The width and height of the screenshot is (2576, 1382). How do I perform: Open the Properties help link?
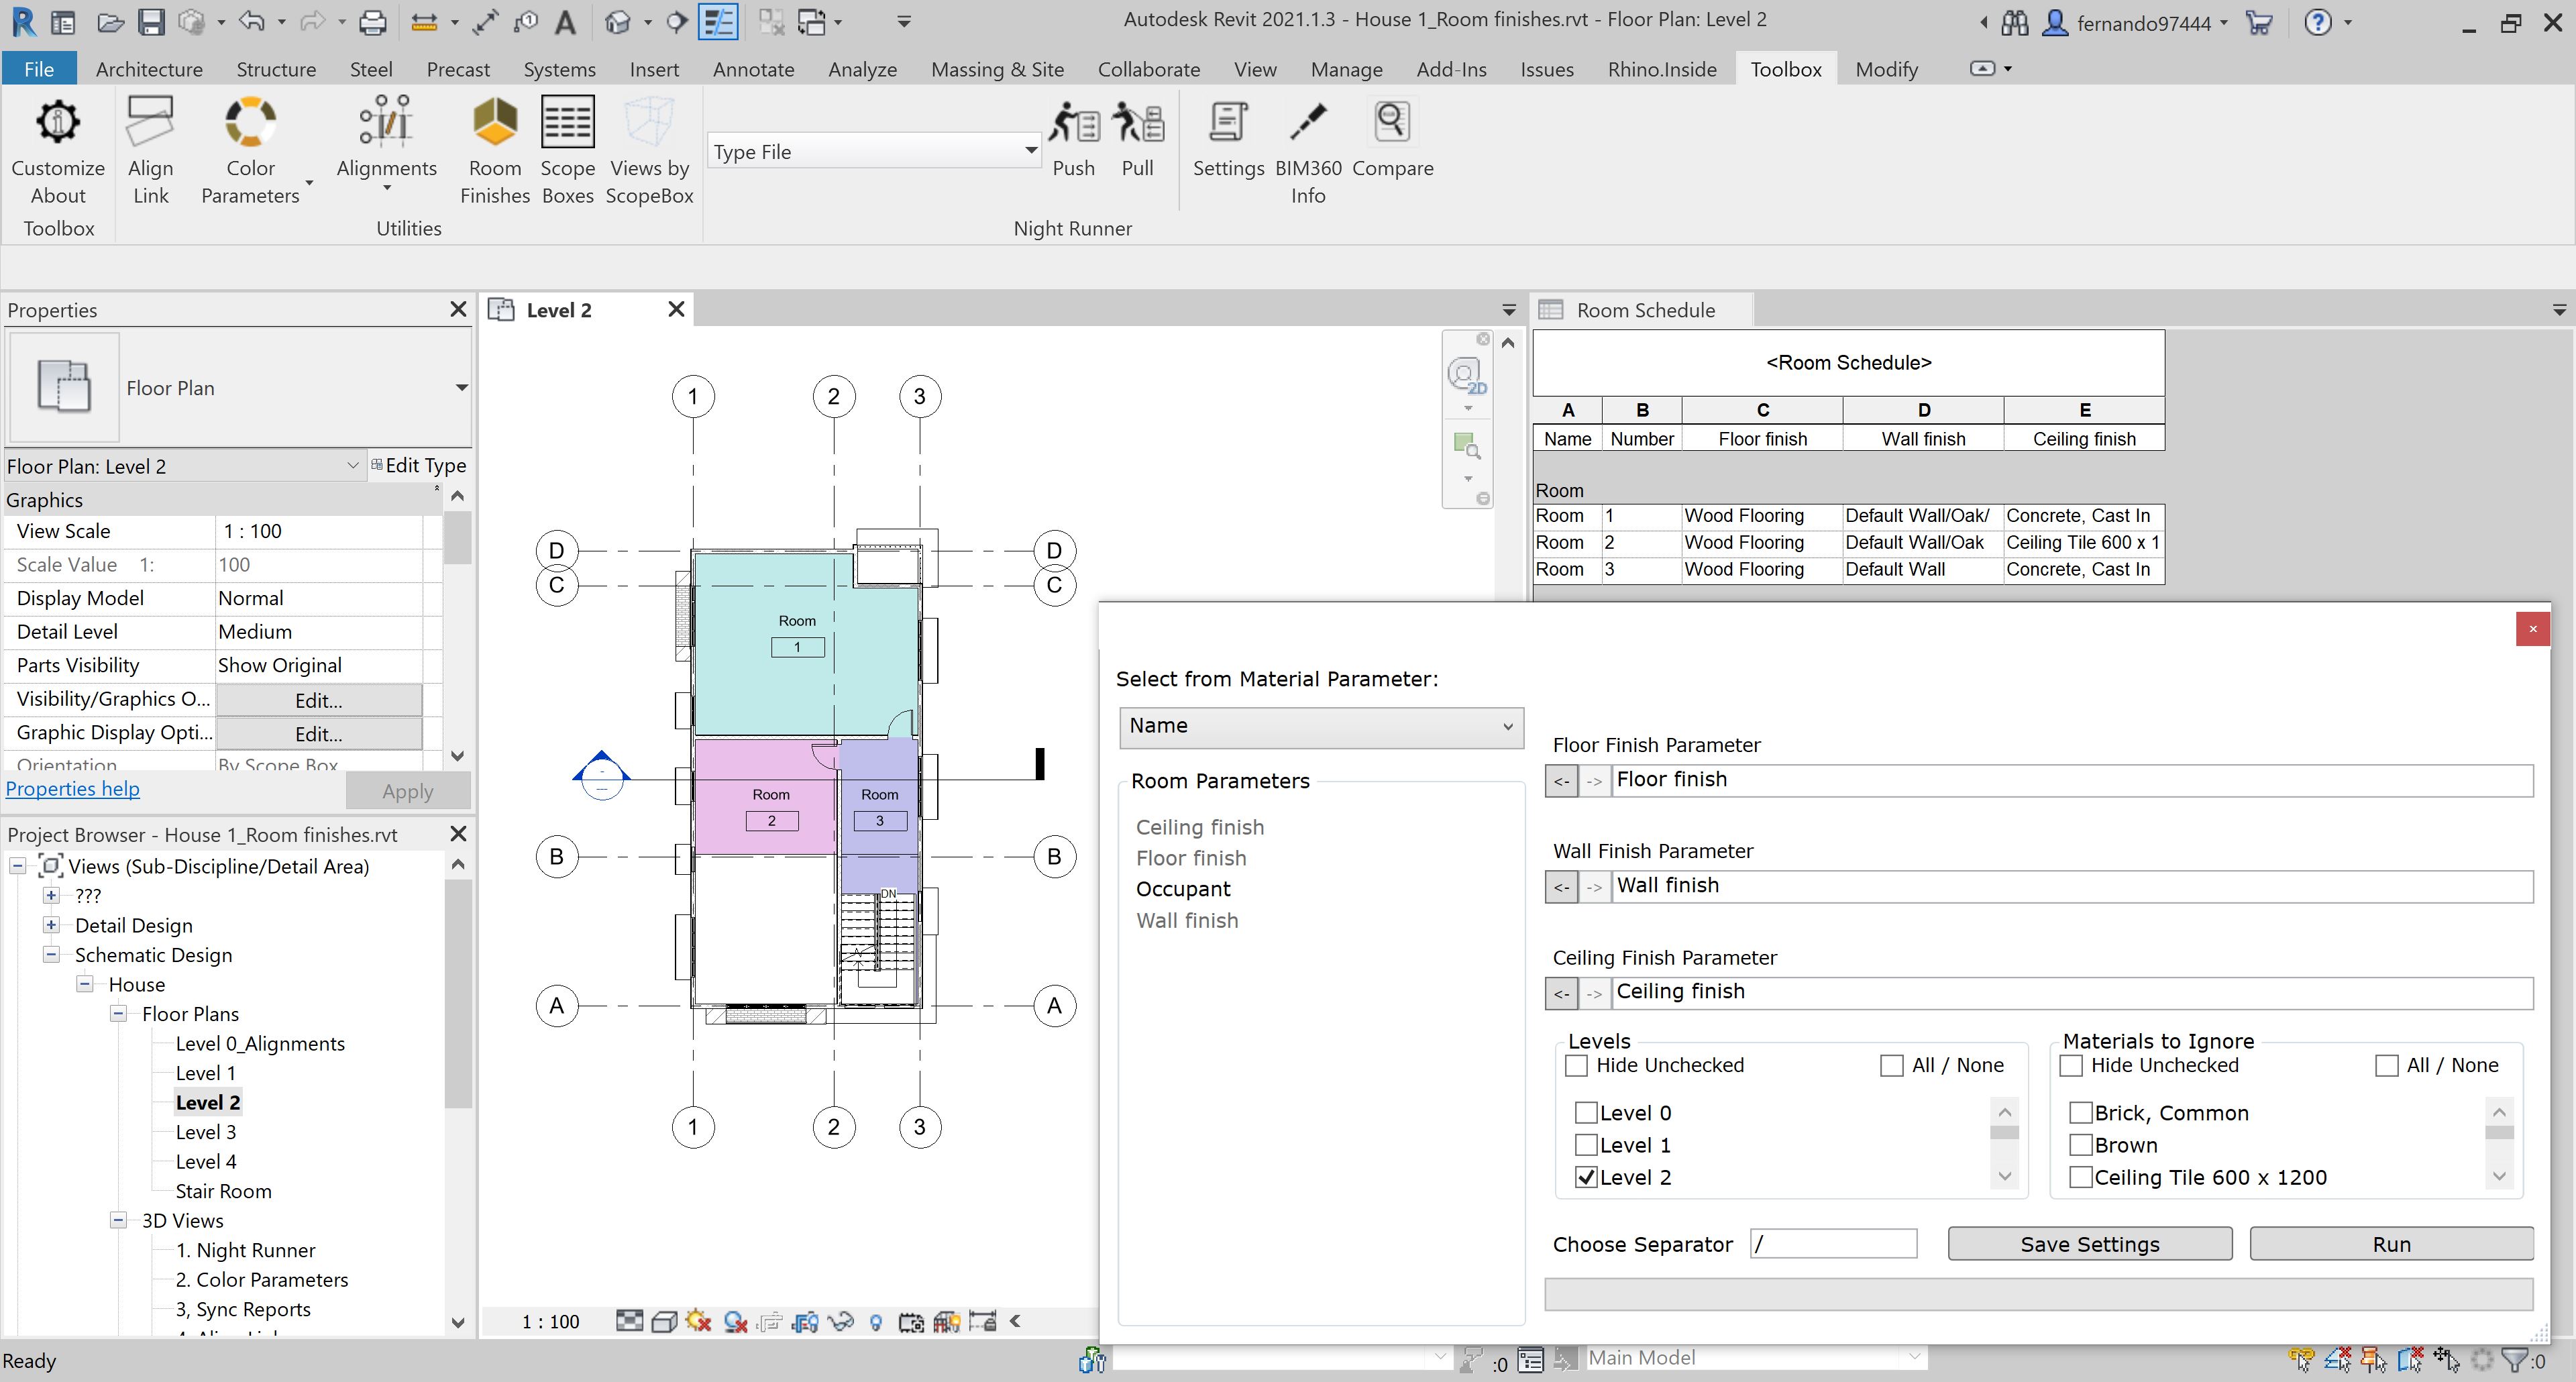[x=73, y=789]
